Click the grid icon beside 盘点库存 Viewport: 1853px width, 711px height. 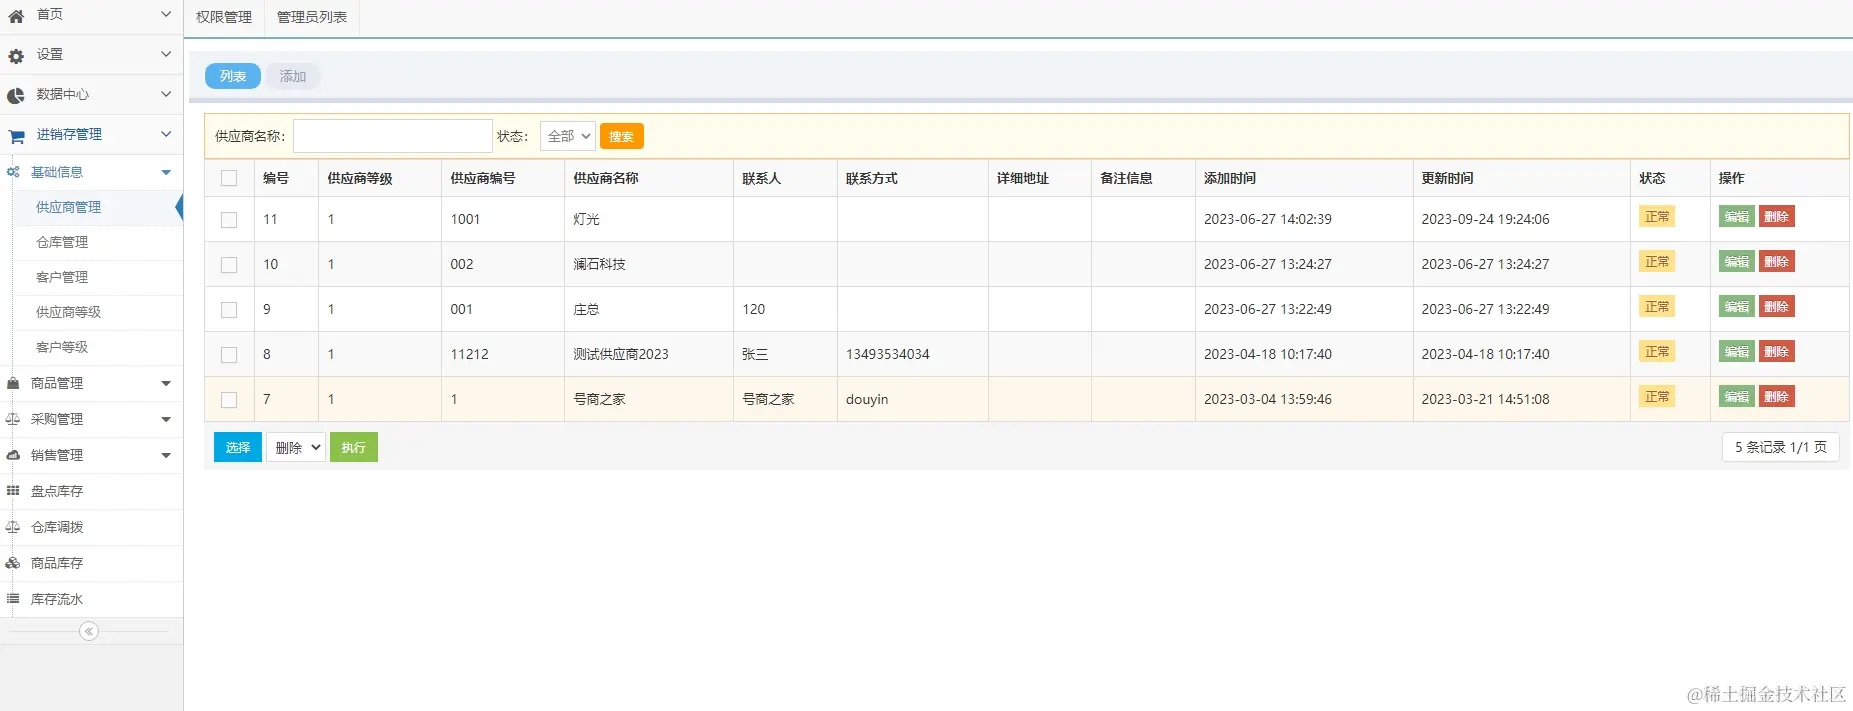coord(13,491)
